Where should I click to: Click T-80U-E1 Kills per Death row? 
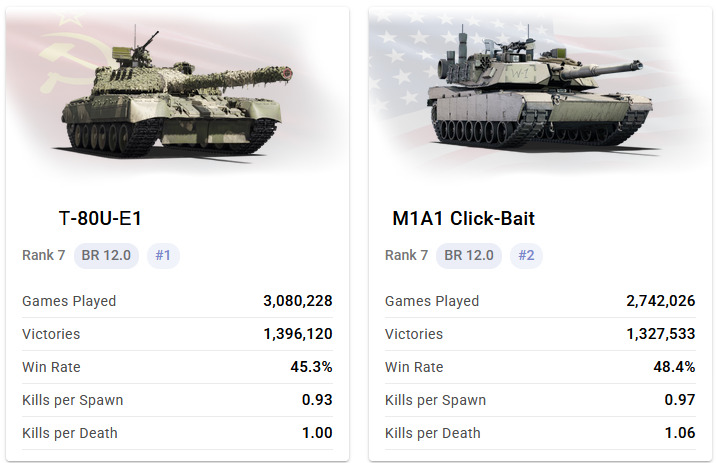(177, 433)
